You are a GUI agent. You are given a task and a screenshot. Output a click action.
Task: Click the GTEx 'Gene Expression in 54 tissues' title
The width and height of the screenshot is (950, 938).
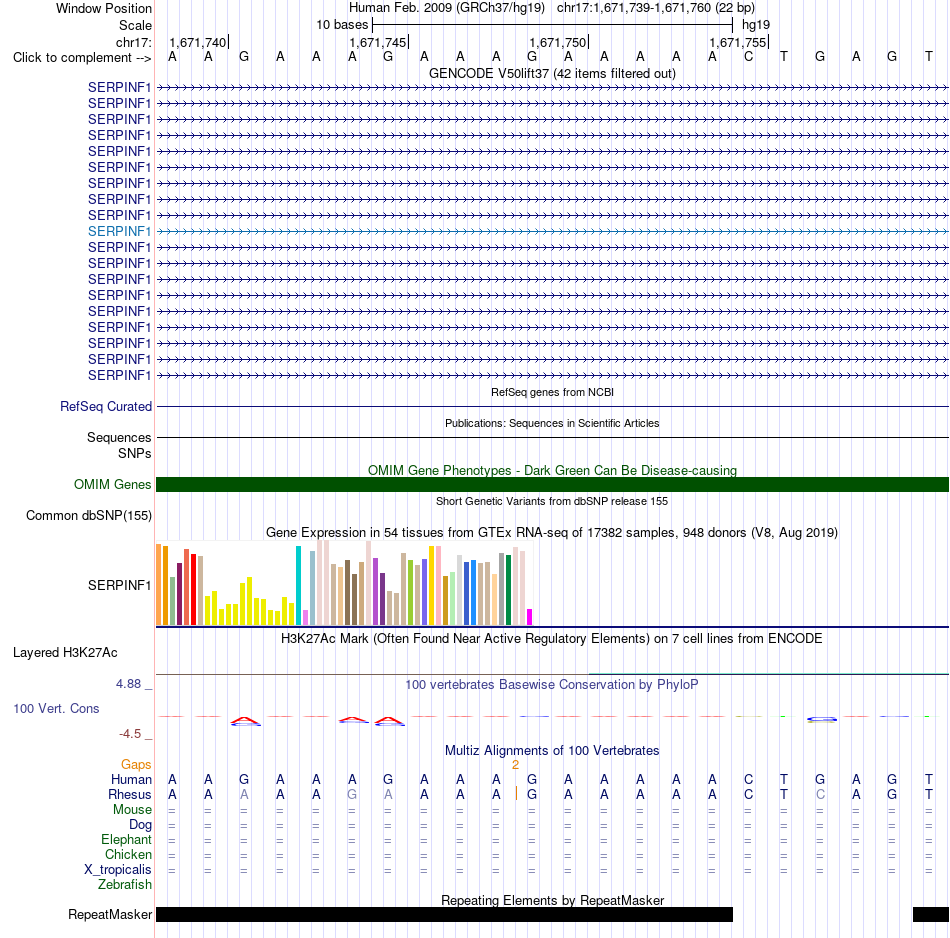click(x=552, y=533)
